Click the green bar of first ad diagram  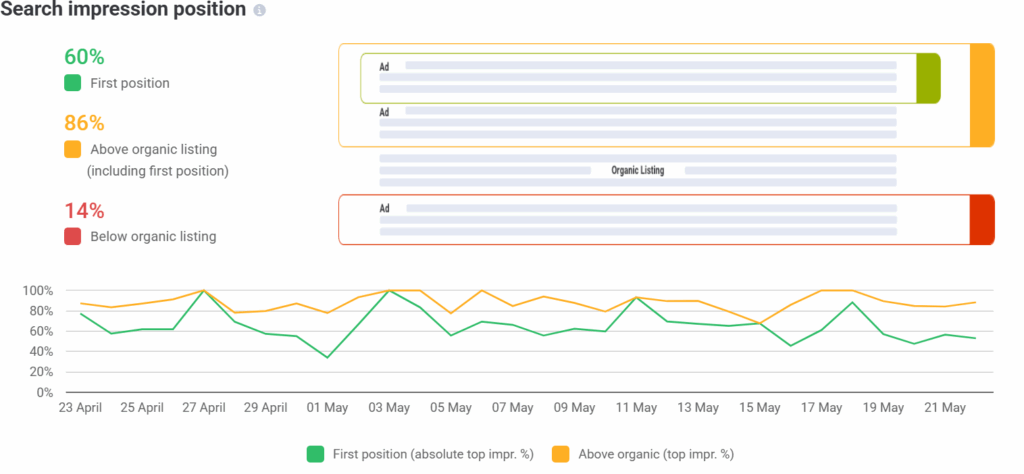coord(928,78)
